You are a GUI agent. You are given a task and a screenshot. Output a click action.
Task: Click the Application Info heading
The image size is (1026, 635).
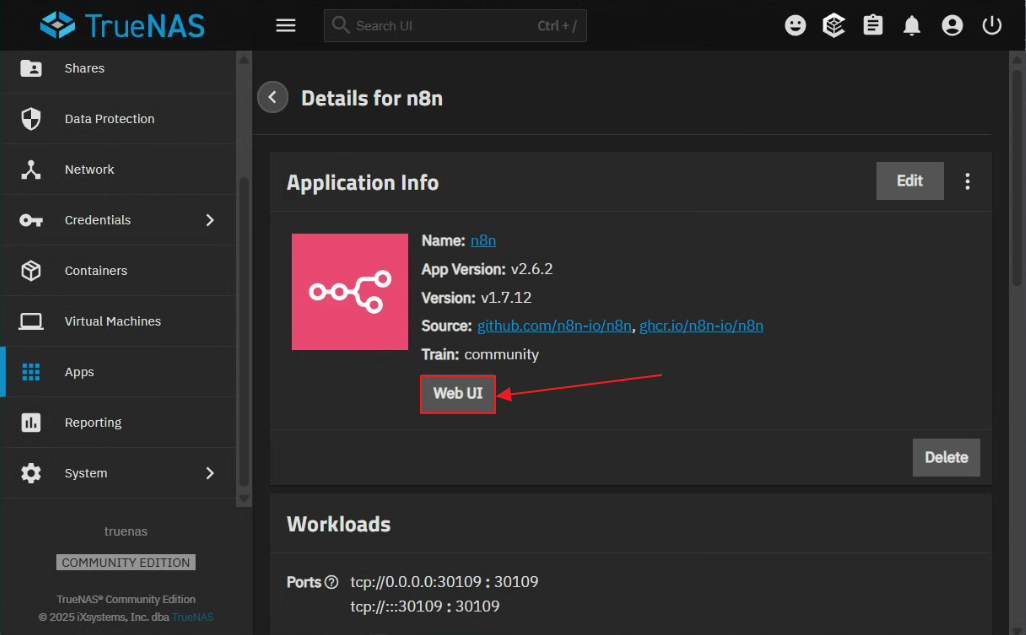363,183
